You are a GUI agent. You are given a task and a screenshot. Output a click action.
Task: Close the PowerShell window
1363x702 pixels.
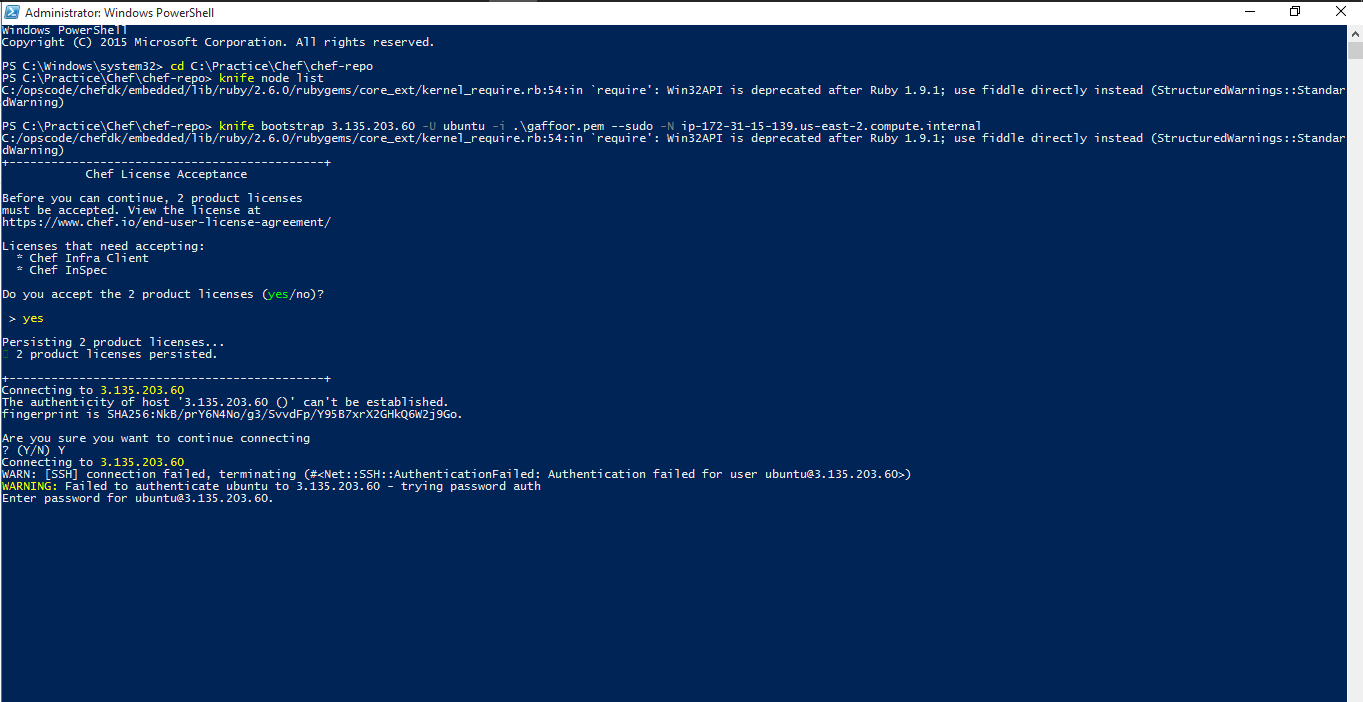tap(1340, 11)
